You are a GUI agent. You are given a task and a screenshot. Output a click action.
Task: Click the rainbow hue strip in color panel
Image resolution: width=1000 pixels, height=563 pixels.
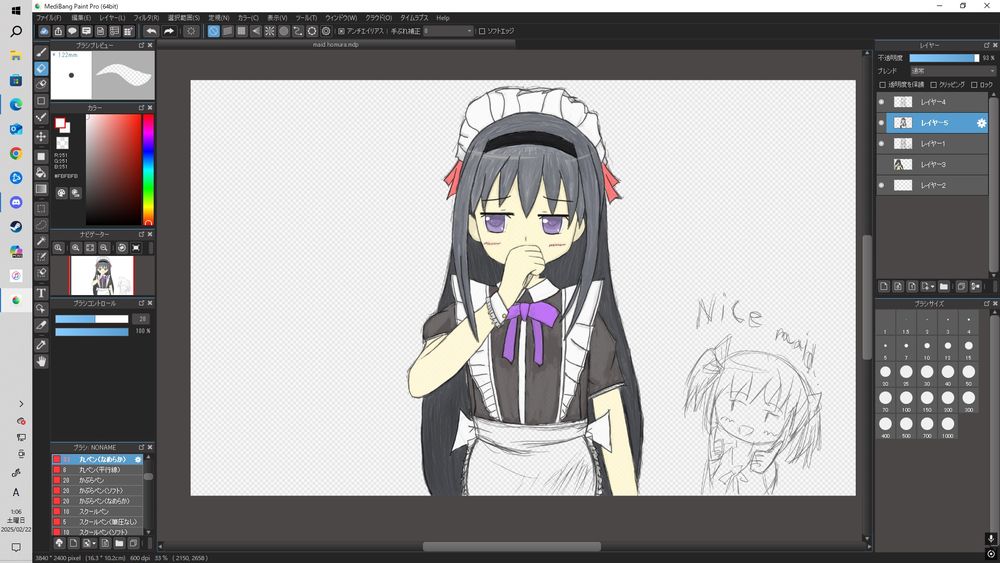click(x=148, y=170)
